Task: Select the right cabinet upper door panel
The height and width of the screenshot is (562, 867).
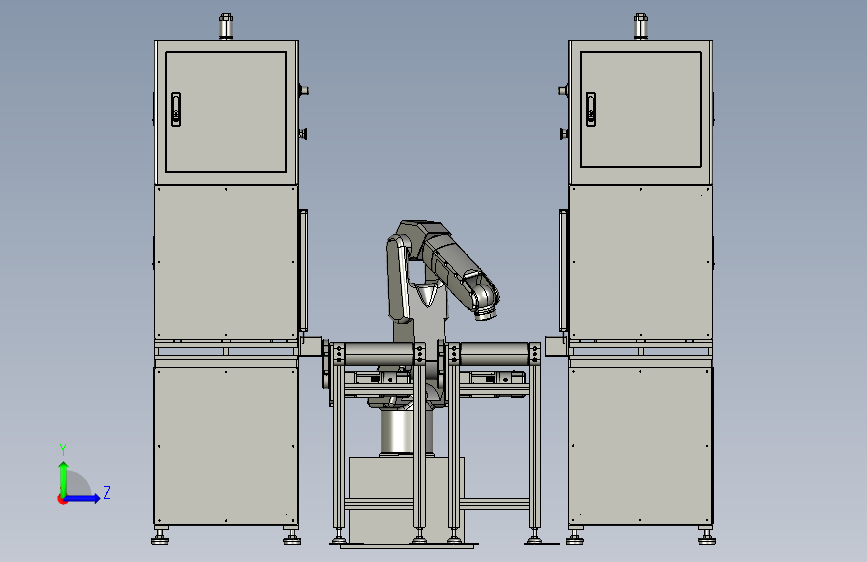Action: pyautogui.click(x=641, y=109)
